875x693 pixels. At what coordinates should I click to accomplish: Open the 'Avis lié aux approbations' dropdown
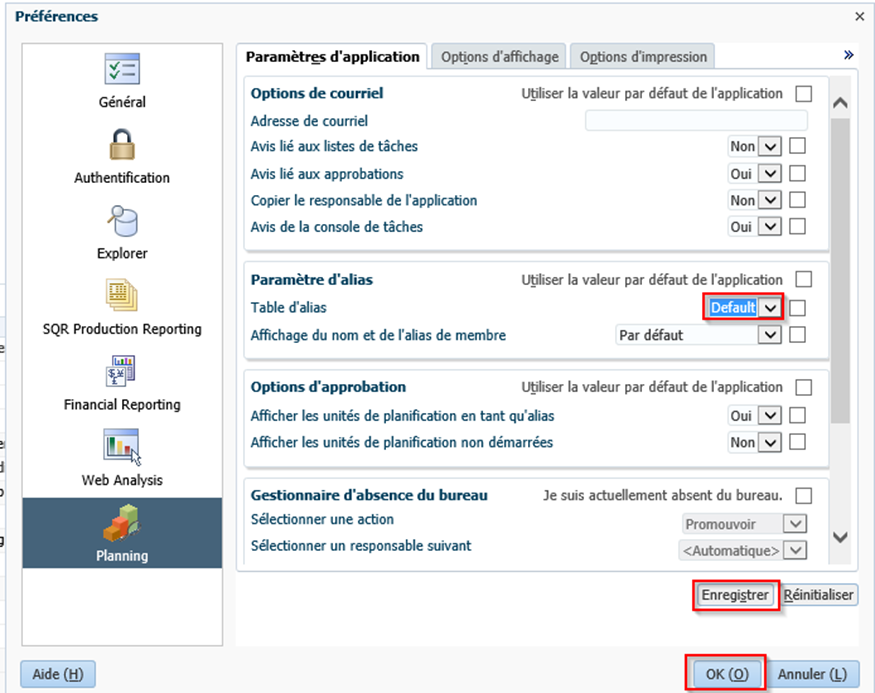(769, 173)
